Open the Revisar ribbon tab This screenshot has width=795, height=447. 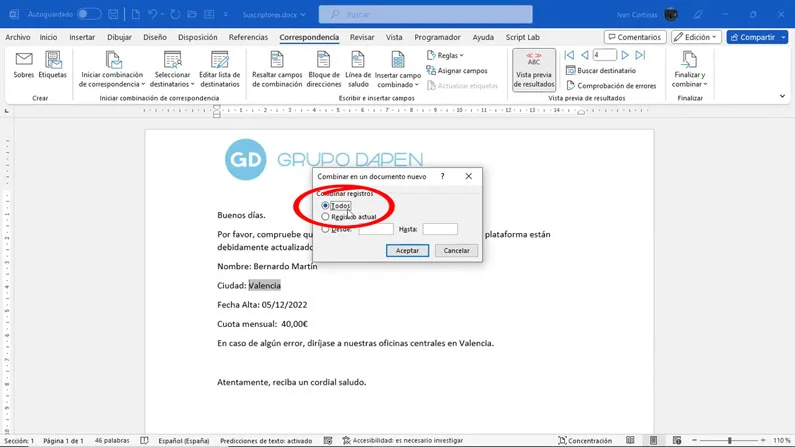(x=362, y=37)
